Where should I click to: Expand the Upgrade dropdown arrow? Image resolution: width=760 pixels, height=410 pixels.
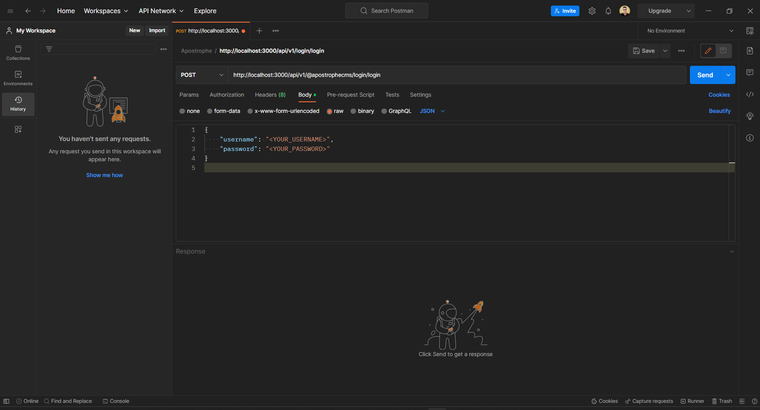tap(688, 11)
